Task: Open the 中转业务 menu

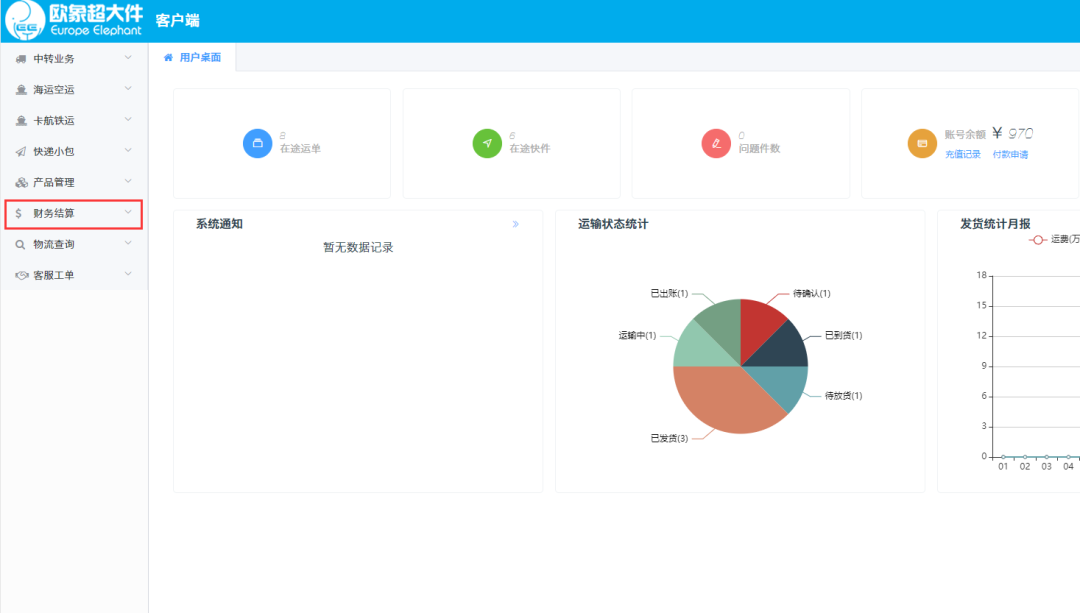Action: [x=74, y=59]
